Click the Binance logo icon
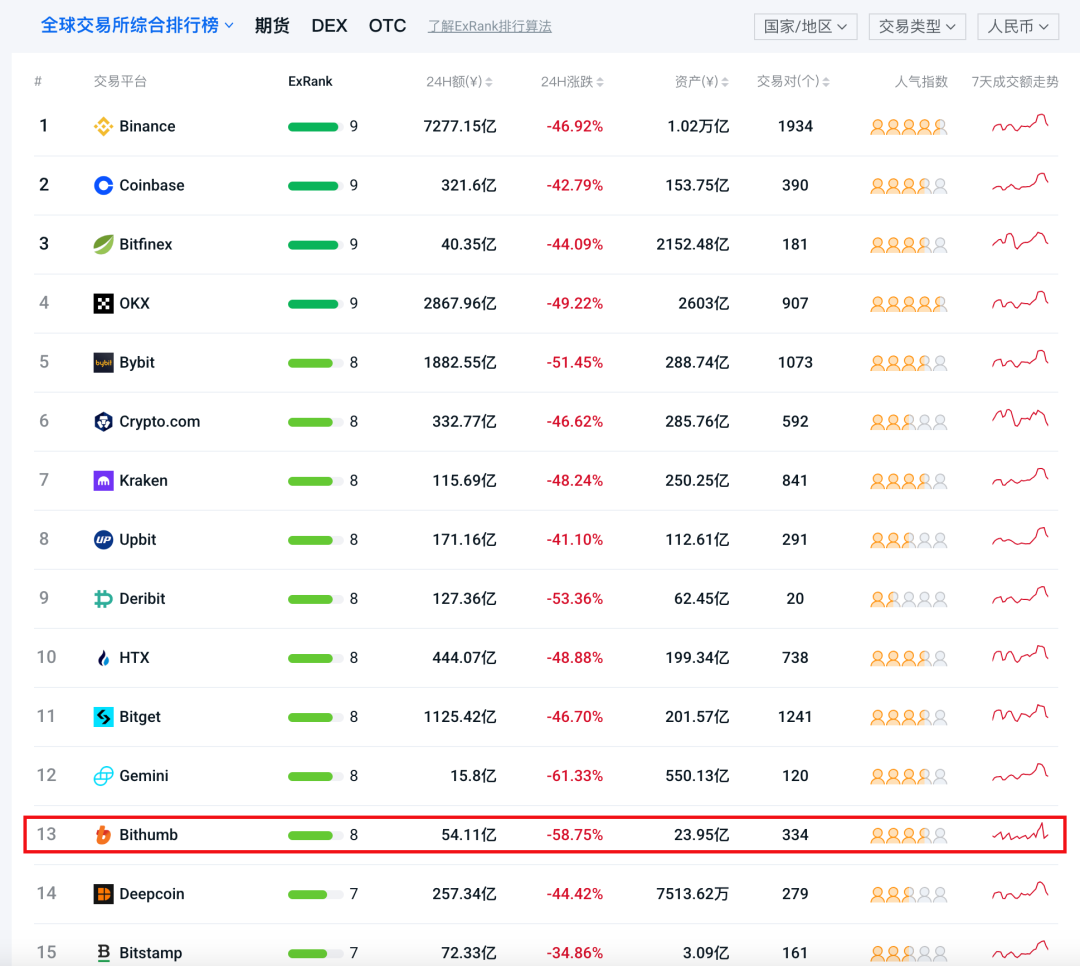The width and height of the screenshot is (1080, 966). [x=103, y=127]
